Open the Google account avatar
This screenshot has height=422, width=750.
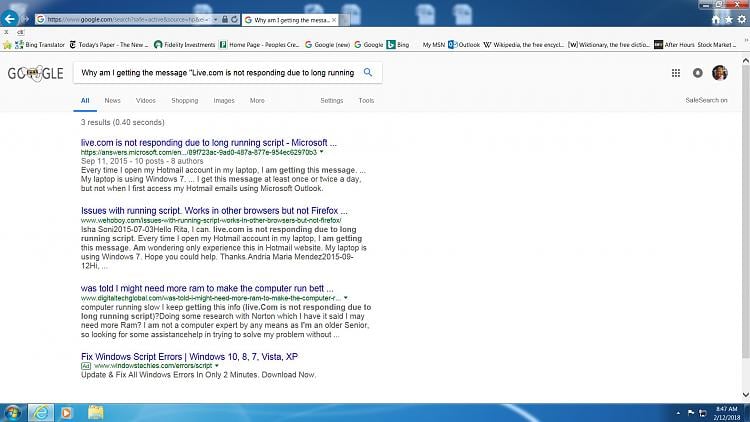[x=720, y=73]
